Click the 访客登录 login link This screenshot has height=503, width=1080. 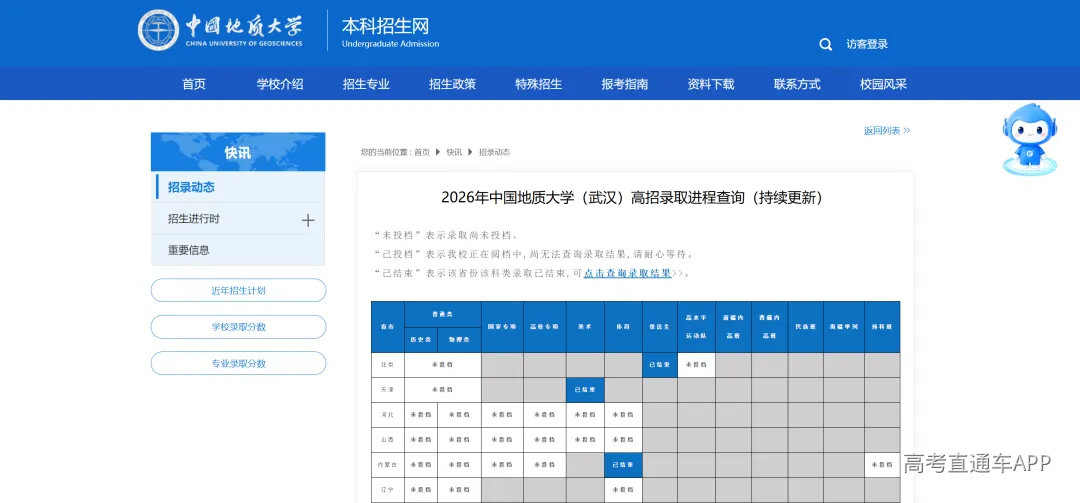point(867,44)
